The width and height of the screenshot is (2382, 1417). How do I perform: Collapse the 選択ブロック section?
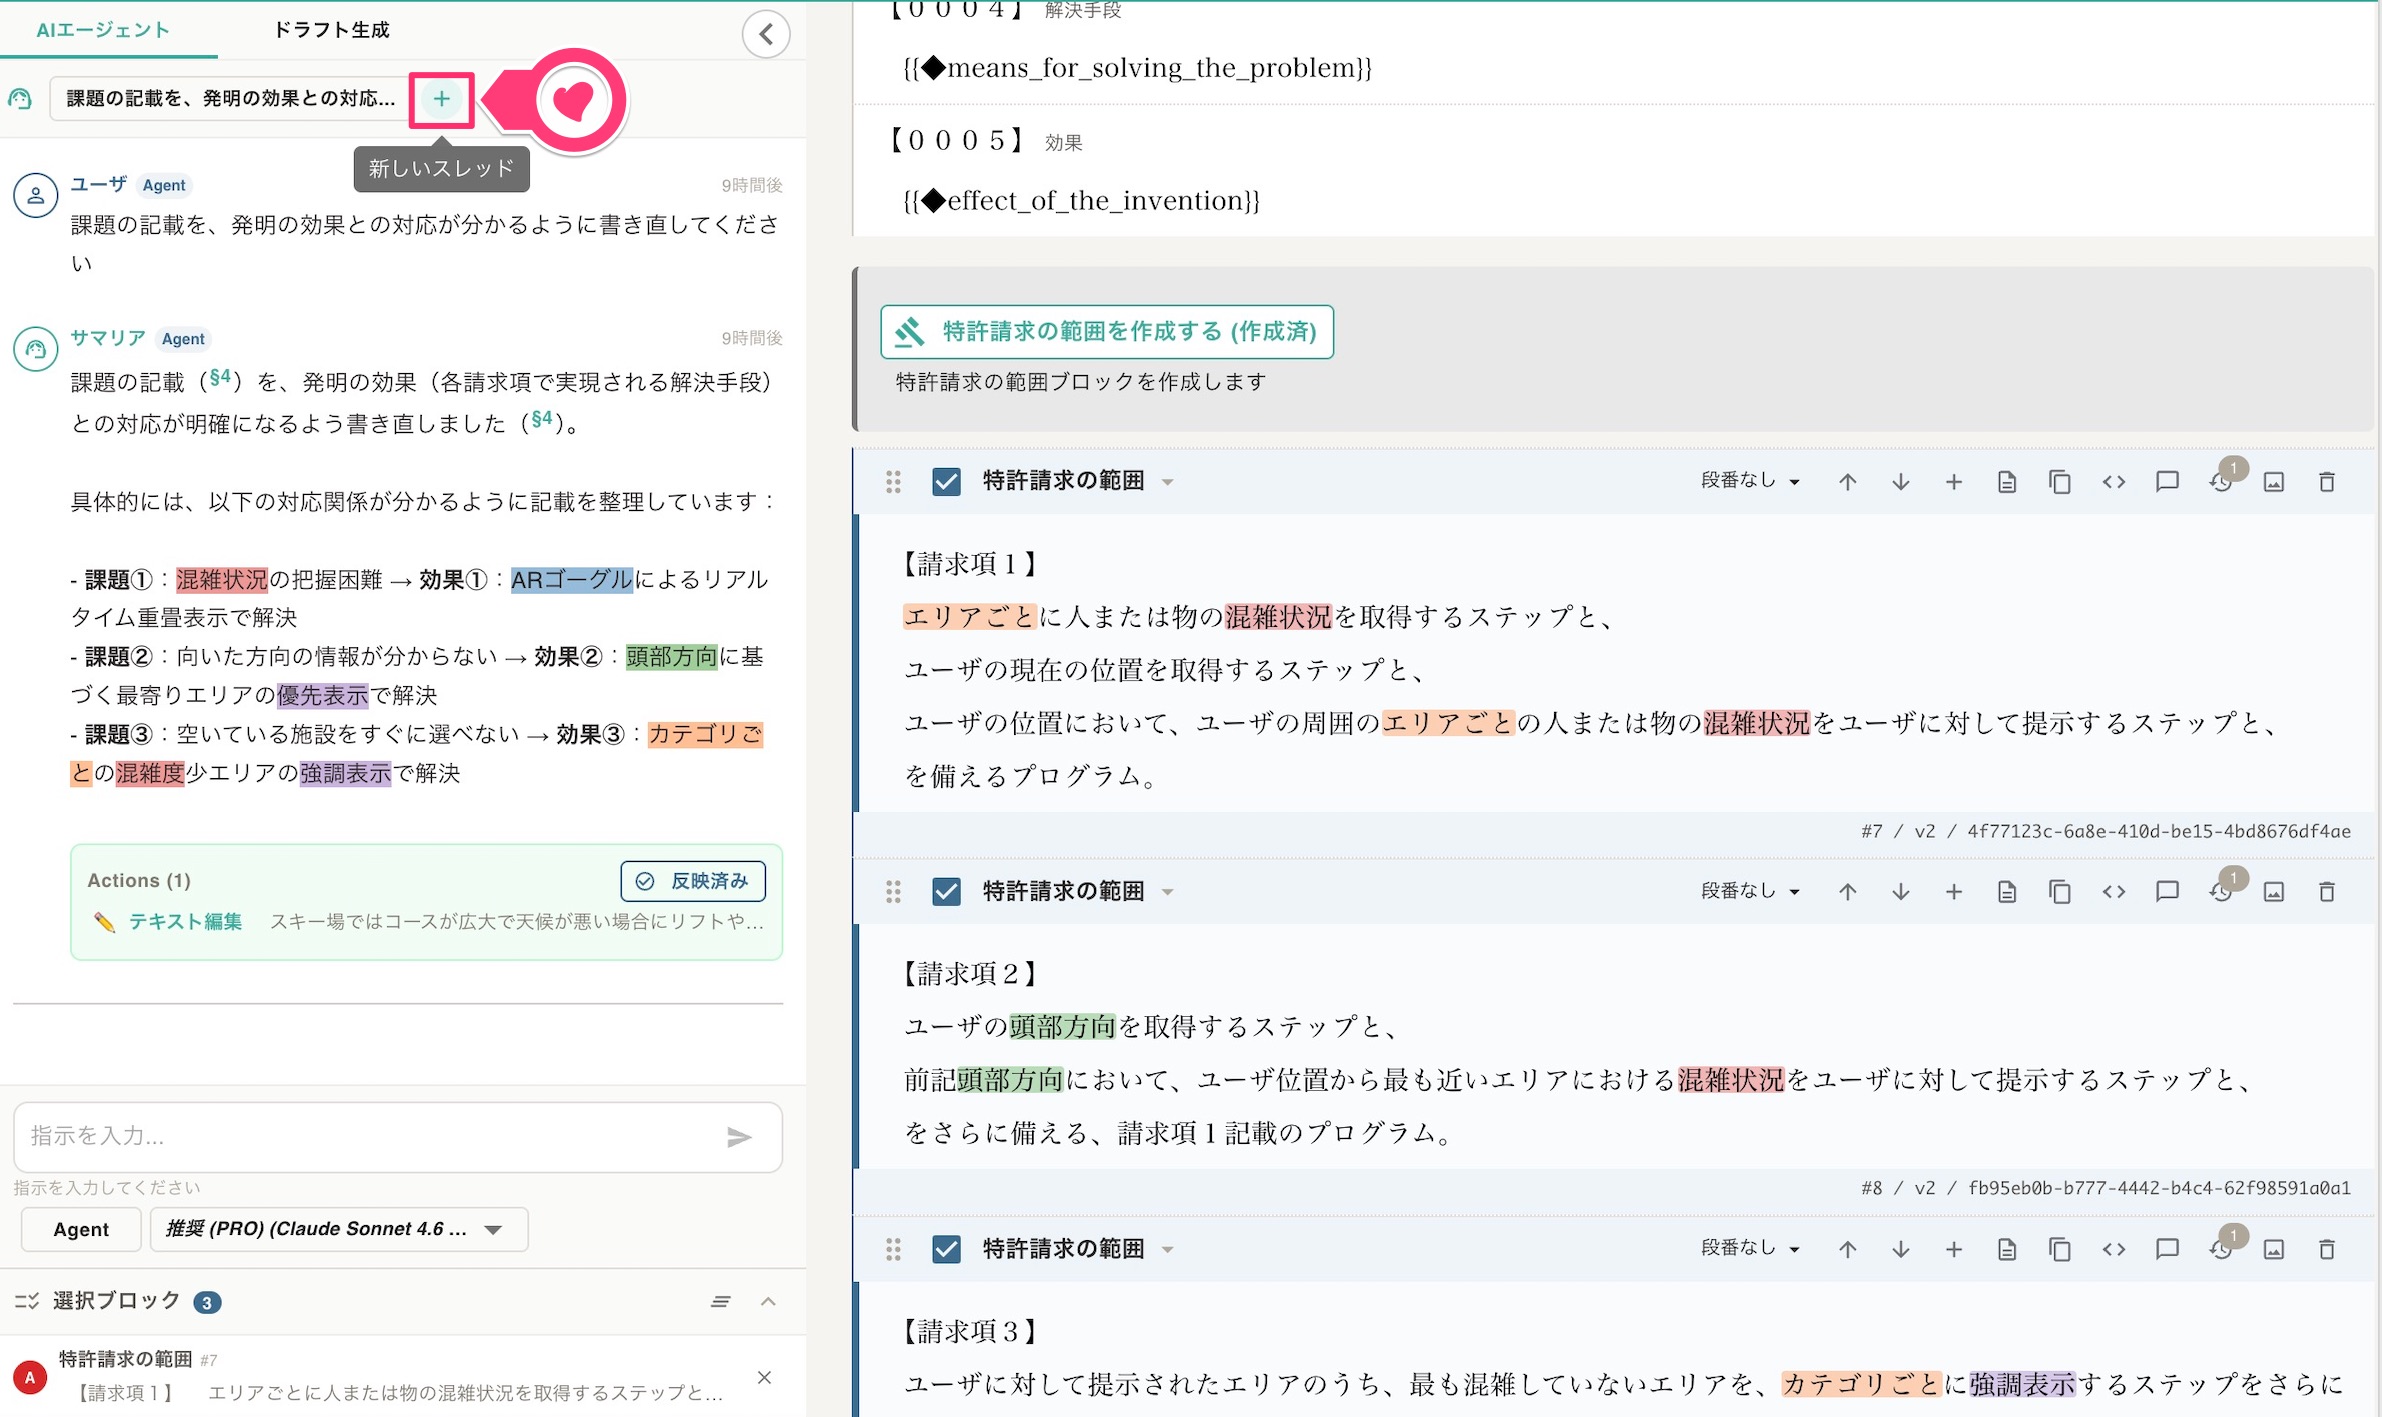768,1301
